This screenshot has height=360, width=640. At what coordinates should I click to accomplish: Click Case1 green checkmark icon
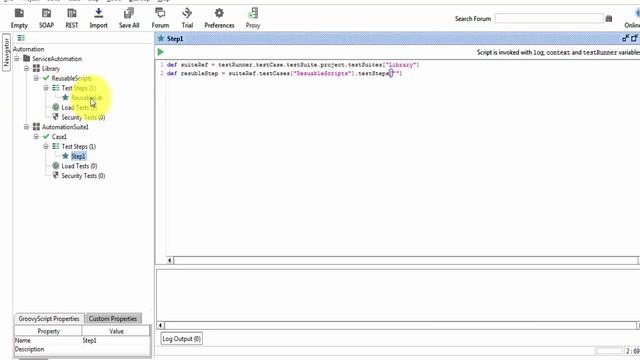pyautogui.click(x=46, y=137)
